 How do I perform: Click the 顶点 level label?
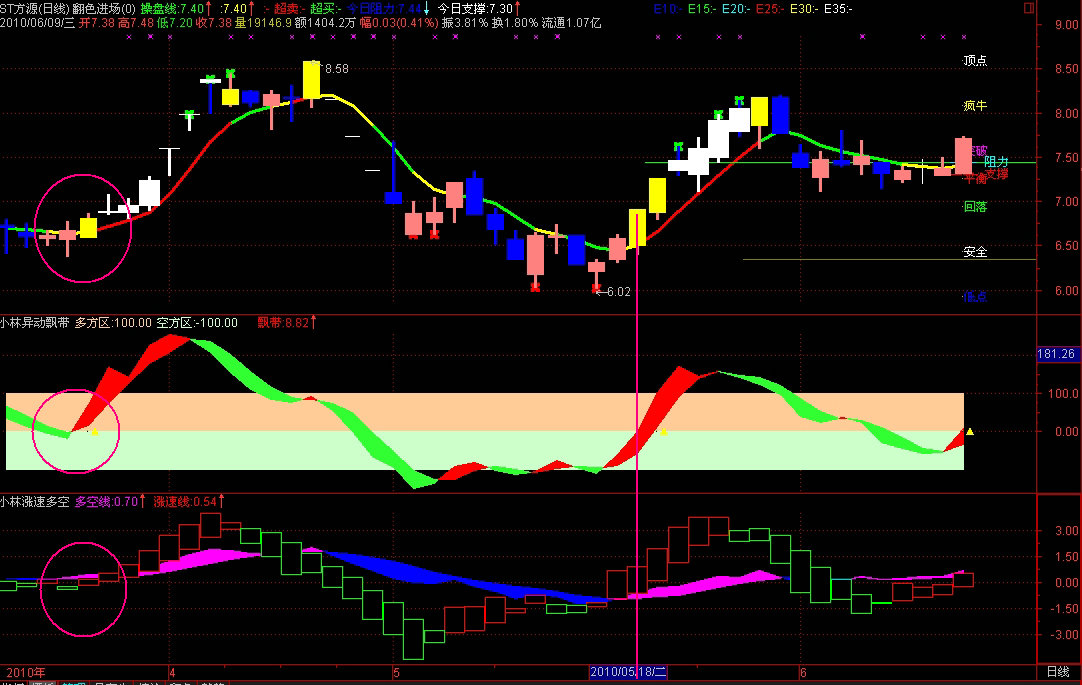click(x=974, y=61)
